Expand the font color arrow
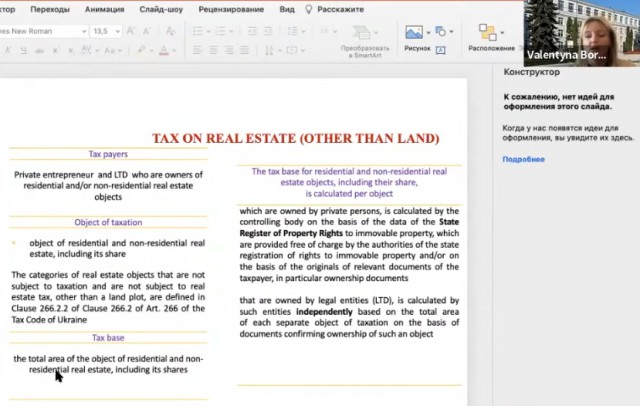Screen dimensions: 640x406 coord(174,51)
